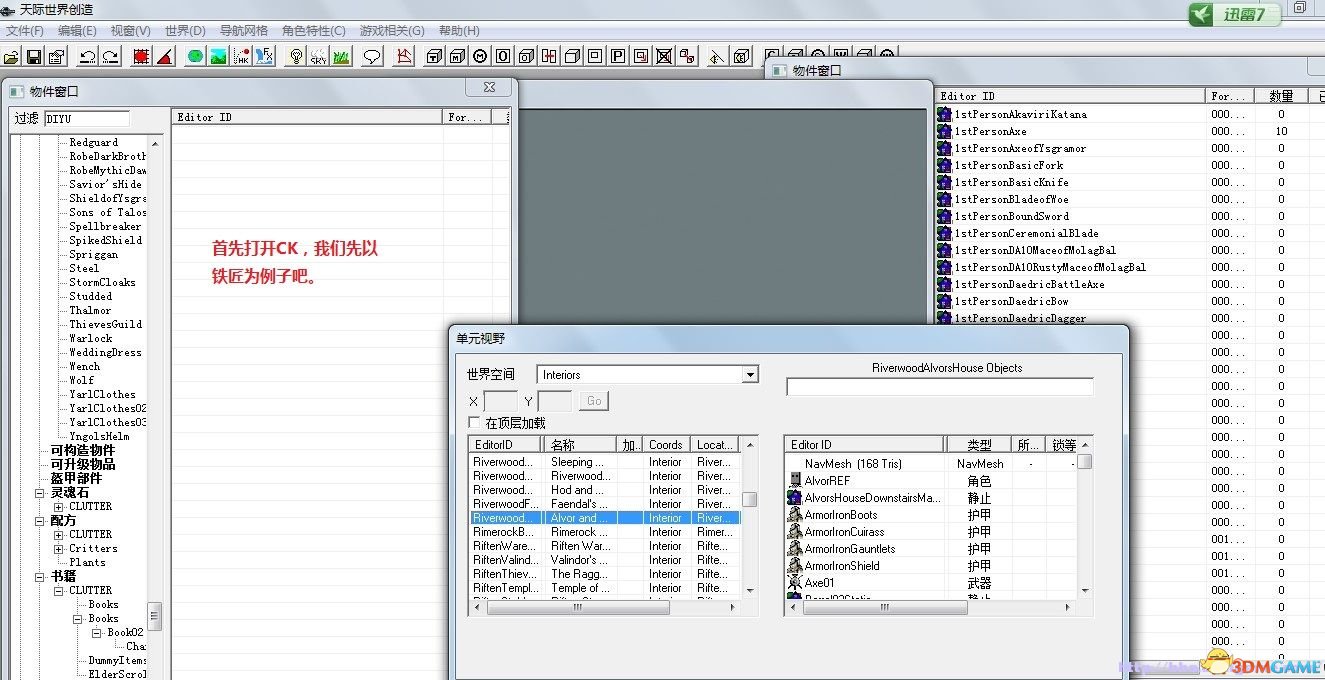Open the 帮助(H) menu
The image size is (1325, 680).
[459, 31]
